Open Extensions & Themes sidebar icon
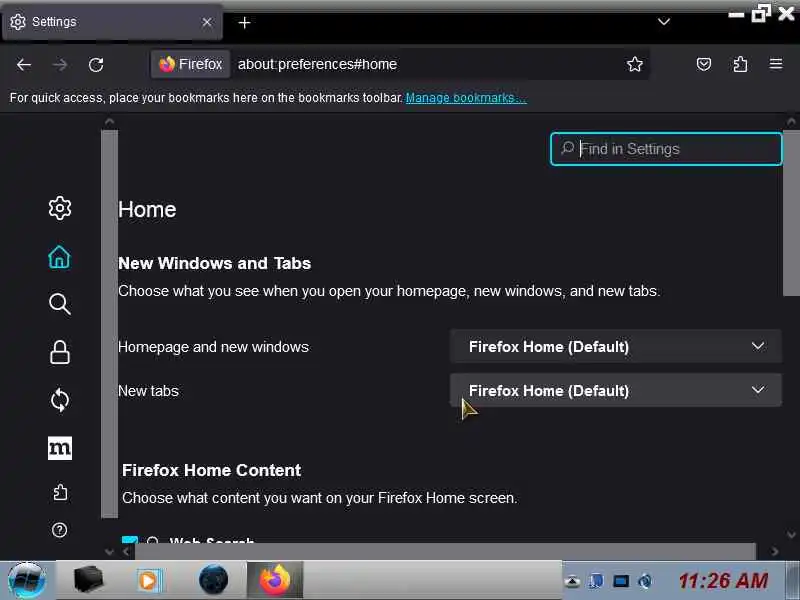 click(x=60, y=492)
